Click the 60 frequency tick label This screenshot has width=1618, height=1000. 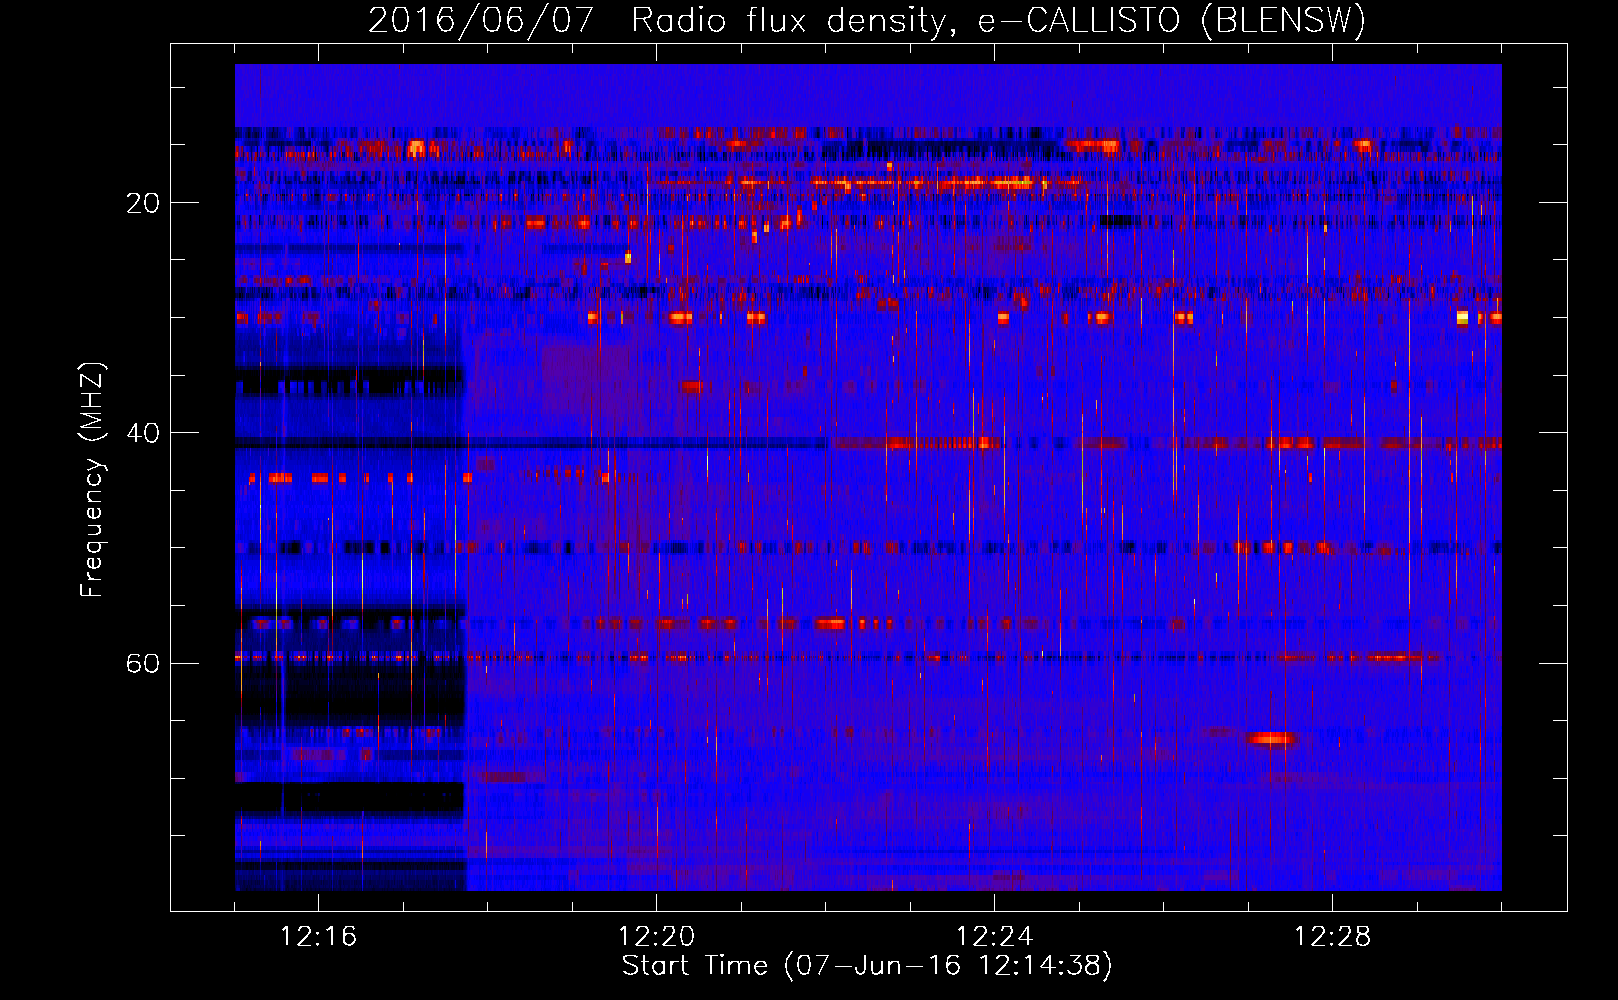[x=142, y=663]
